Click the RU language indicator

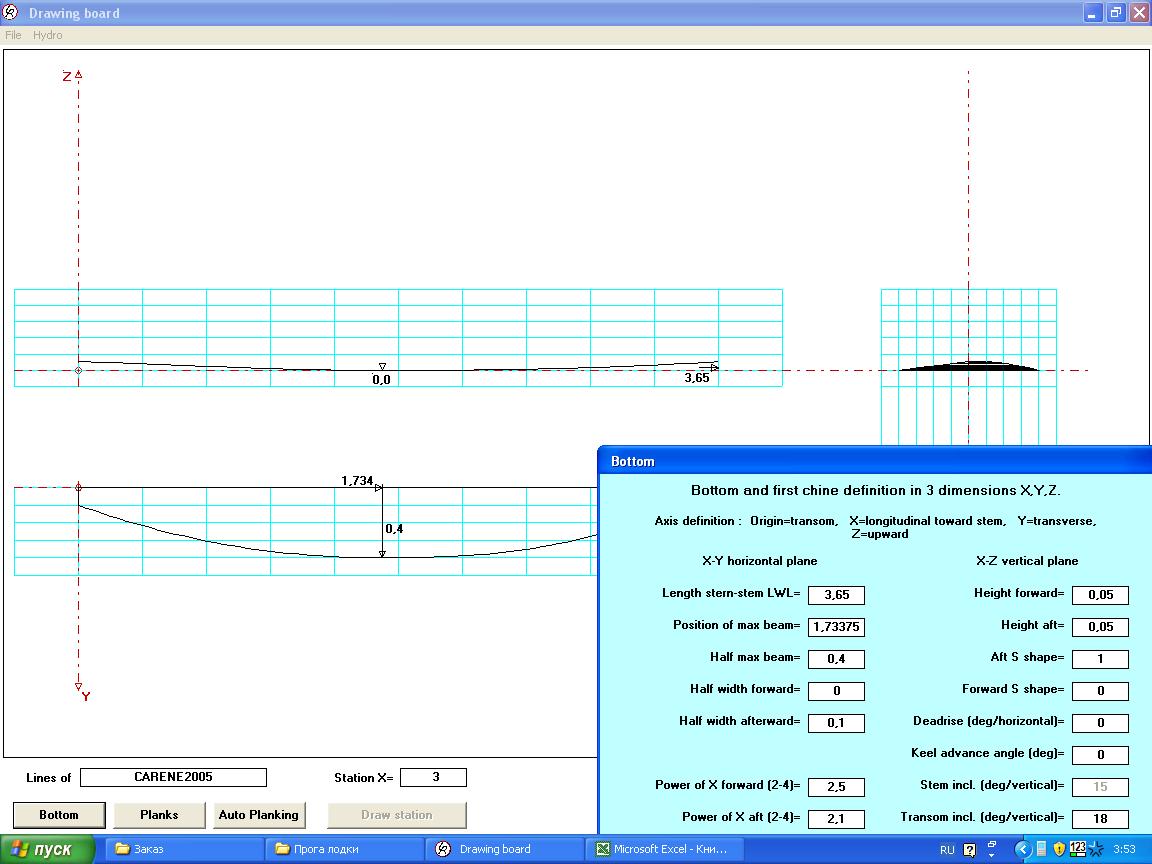coord(947,849)
